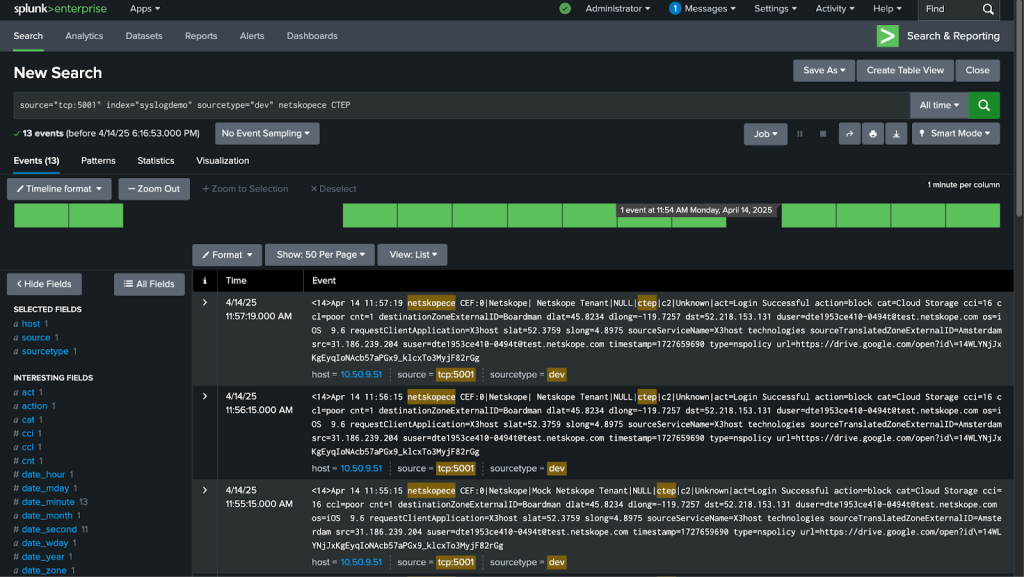
Task: Open the View: List dropdown
Action: (413, 255)
